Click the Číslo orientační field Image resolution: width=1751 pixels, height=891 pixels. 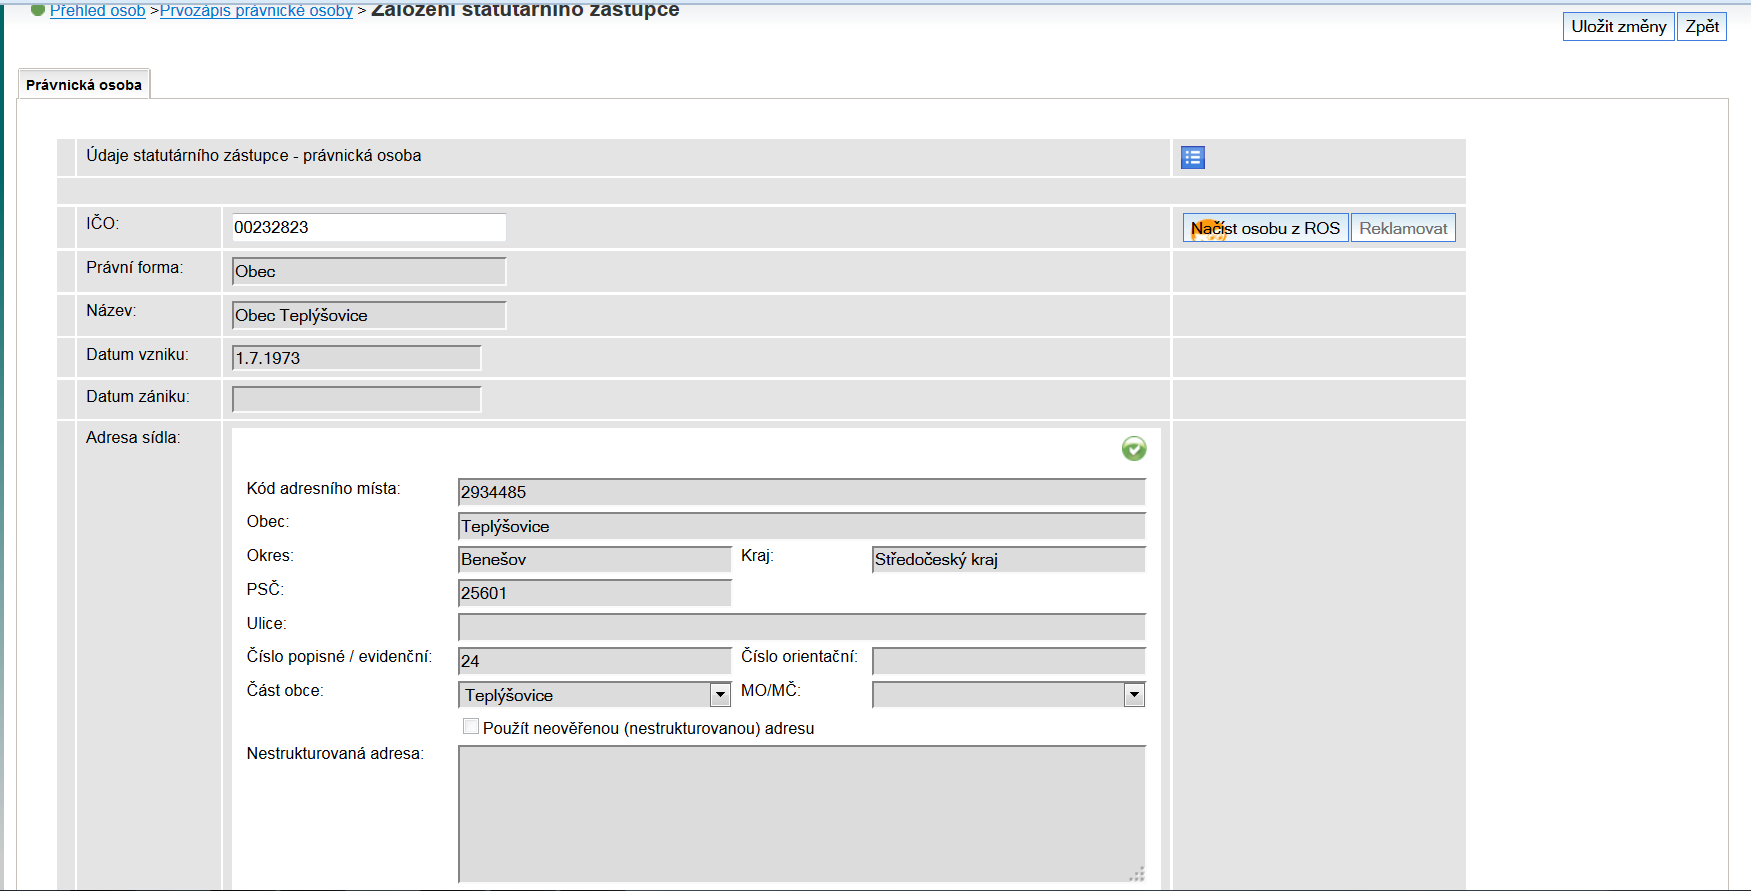point(1008,661)
